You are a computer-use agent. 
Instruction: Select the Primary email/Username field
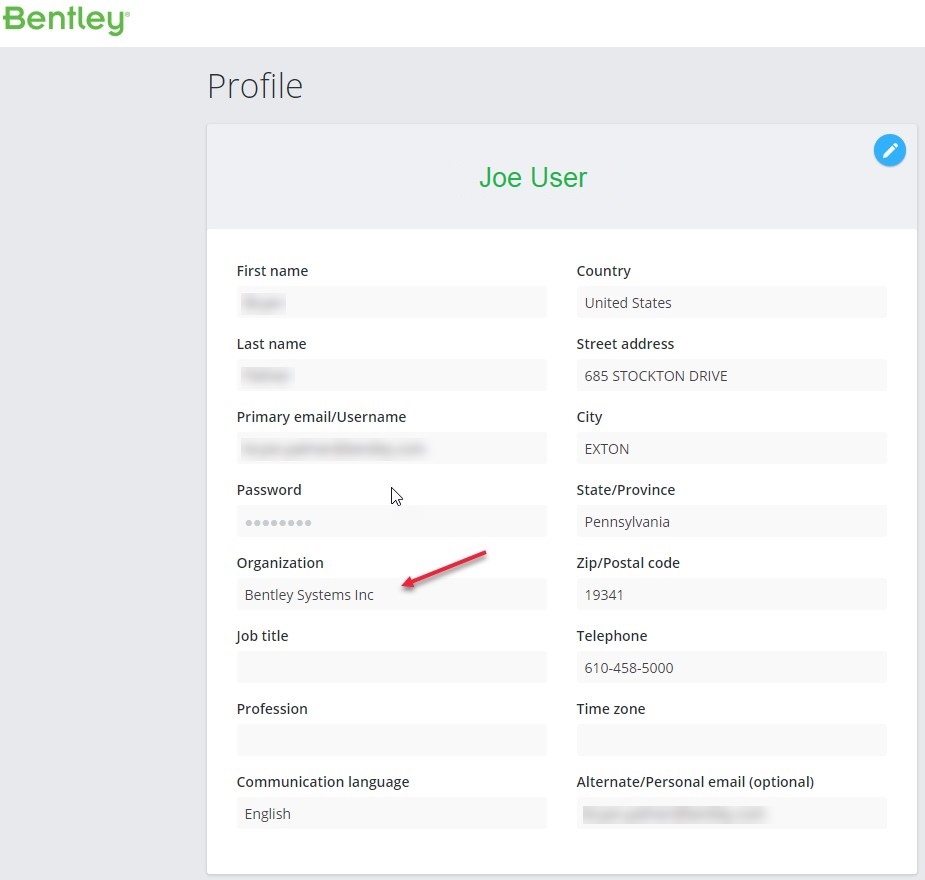(x=391, y=448)
